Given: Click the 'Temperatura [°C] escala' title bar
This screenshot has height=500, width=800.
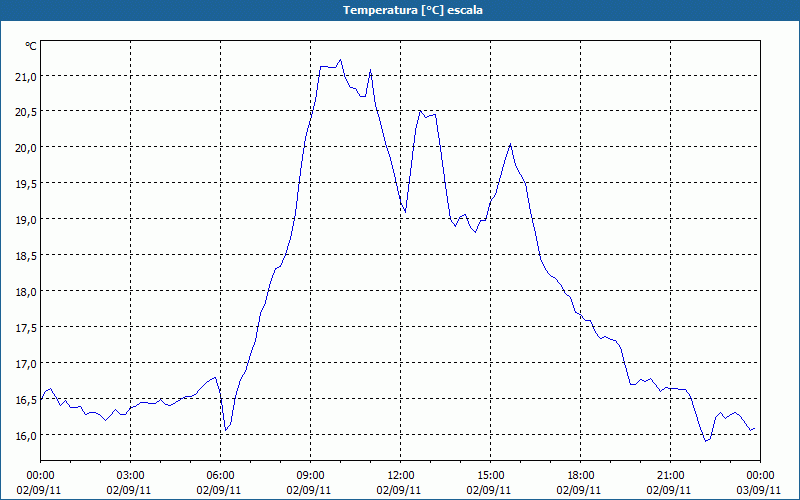Looking at the screenshot, I should tap(400, 10).
